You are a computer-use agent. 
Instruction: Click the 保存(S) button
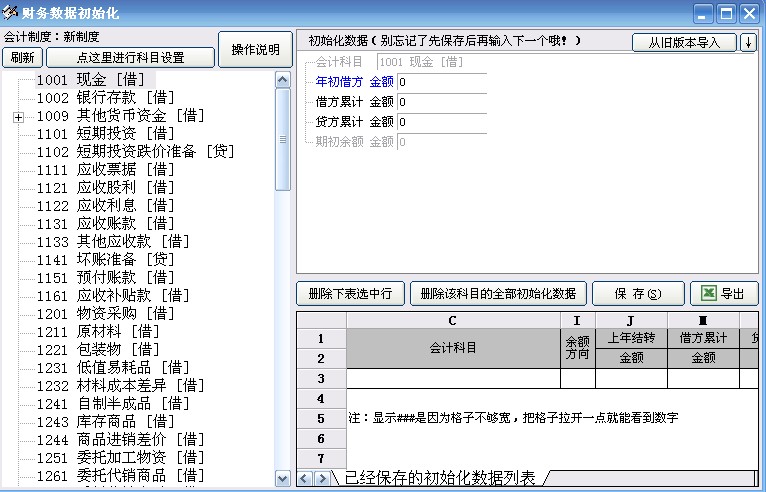[x=638, y=294]
